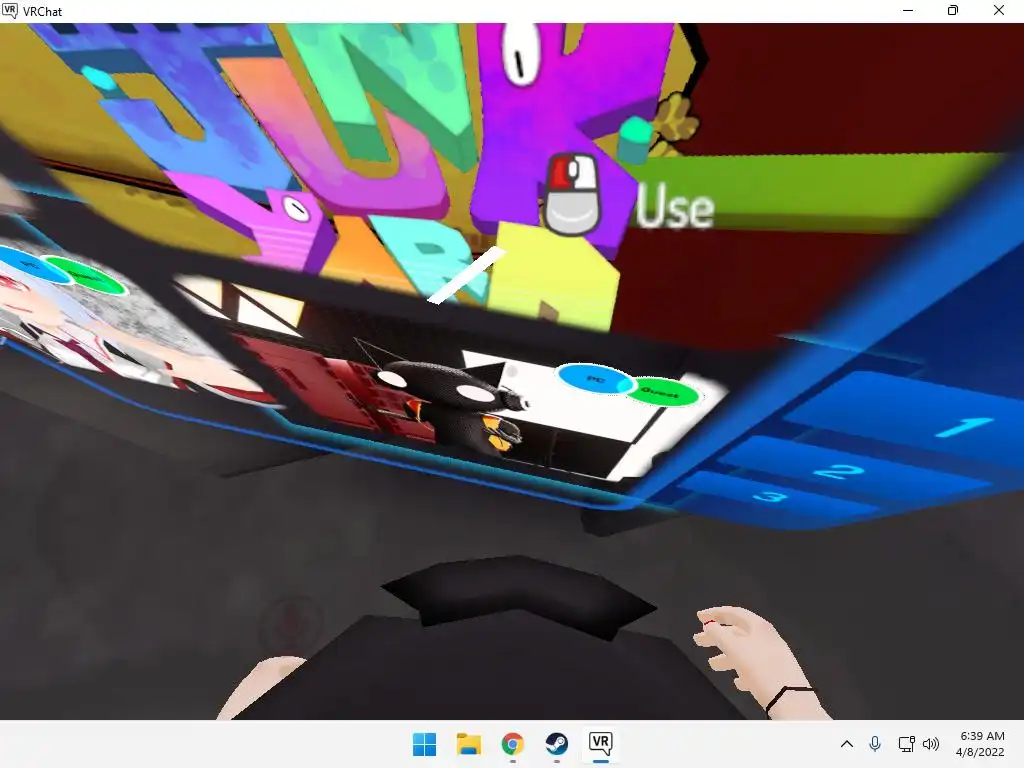Click the mouse Use prompt icon
Image resolution: width=1024 pixels, height=768 pixels.
pos(573,193)
